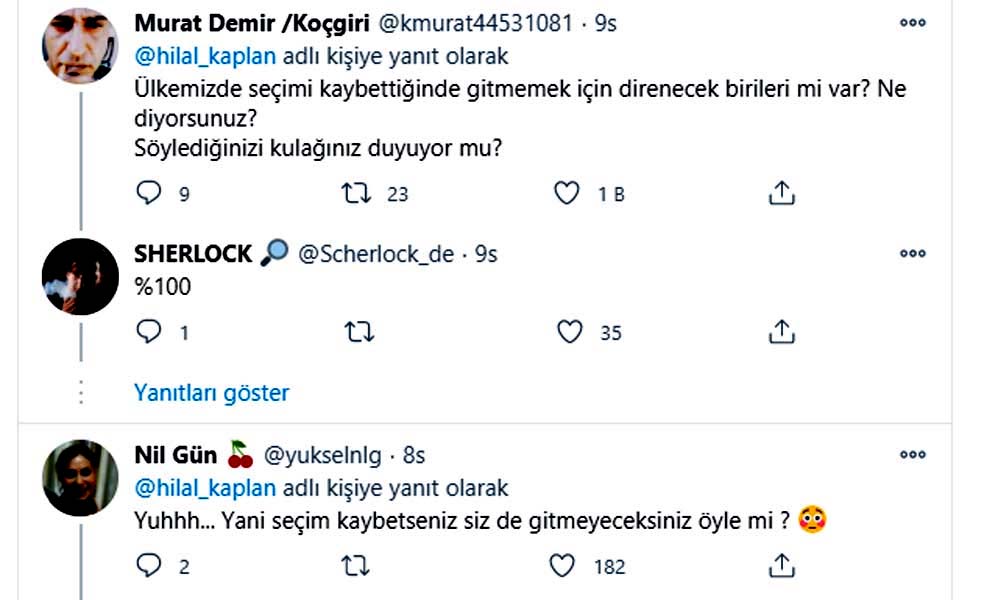The image size is (1000, 600).
Task: Open @hilal_kaplan mention in Murat's tweet
Action: pos(190,57)
